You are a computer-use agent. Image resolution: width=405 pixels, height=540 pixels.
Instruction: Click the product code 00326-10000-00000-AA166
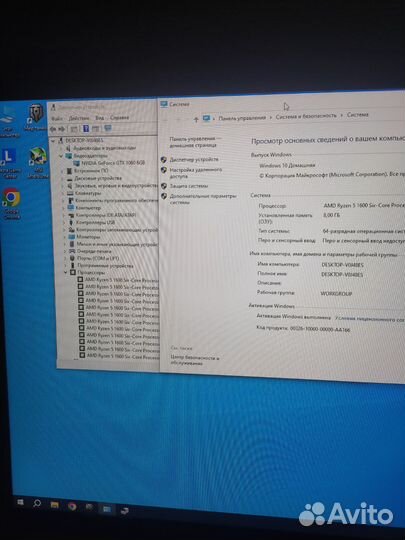[320, 329]
